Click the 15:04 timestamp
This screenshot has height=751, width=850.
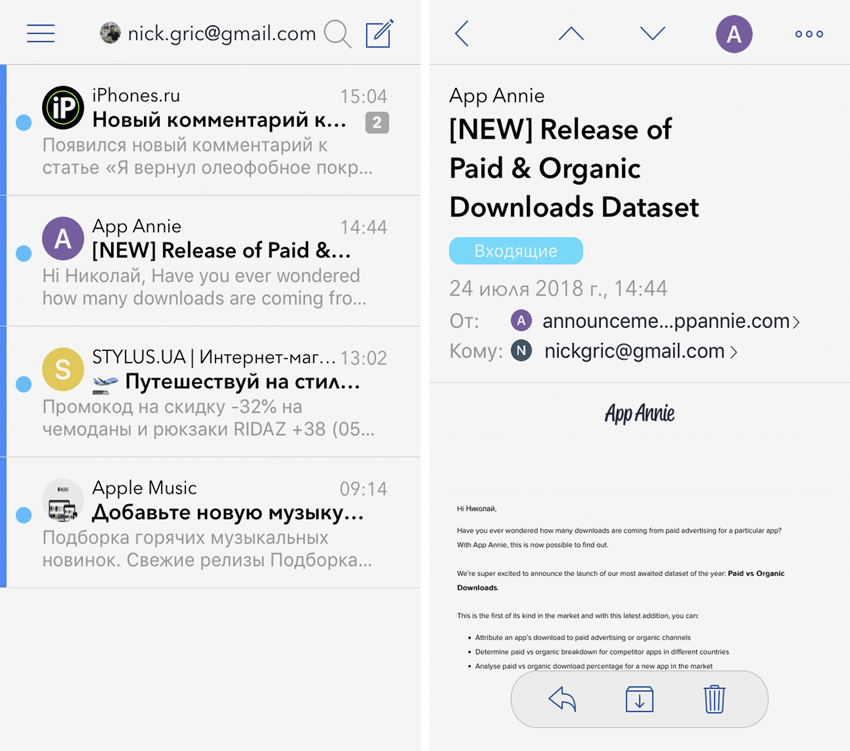point(363,97)
